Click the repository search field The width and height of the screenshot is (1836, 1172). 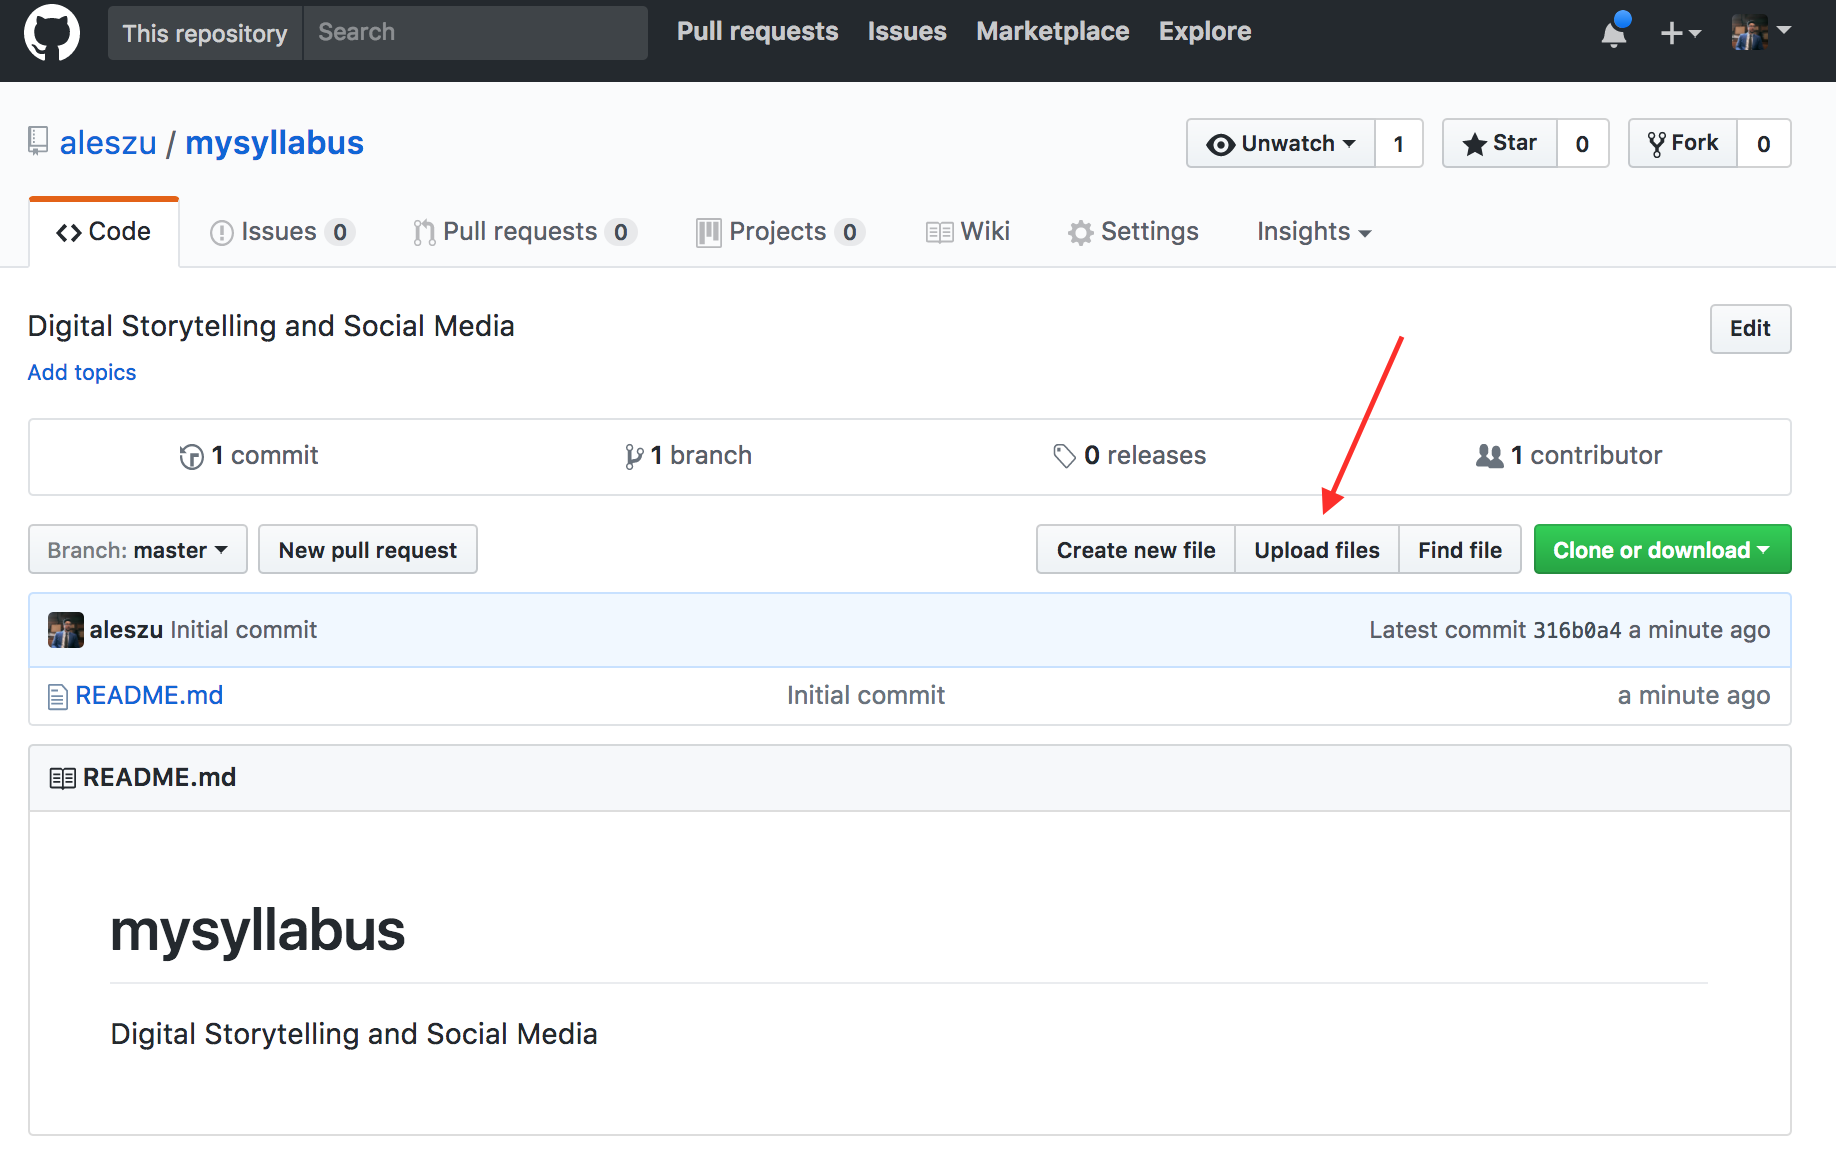click(x=475, y=32)
